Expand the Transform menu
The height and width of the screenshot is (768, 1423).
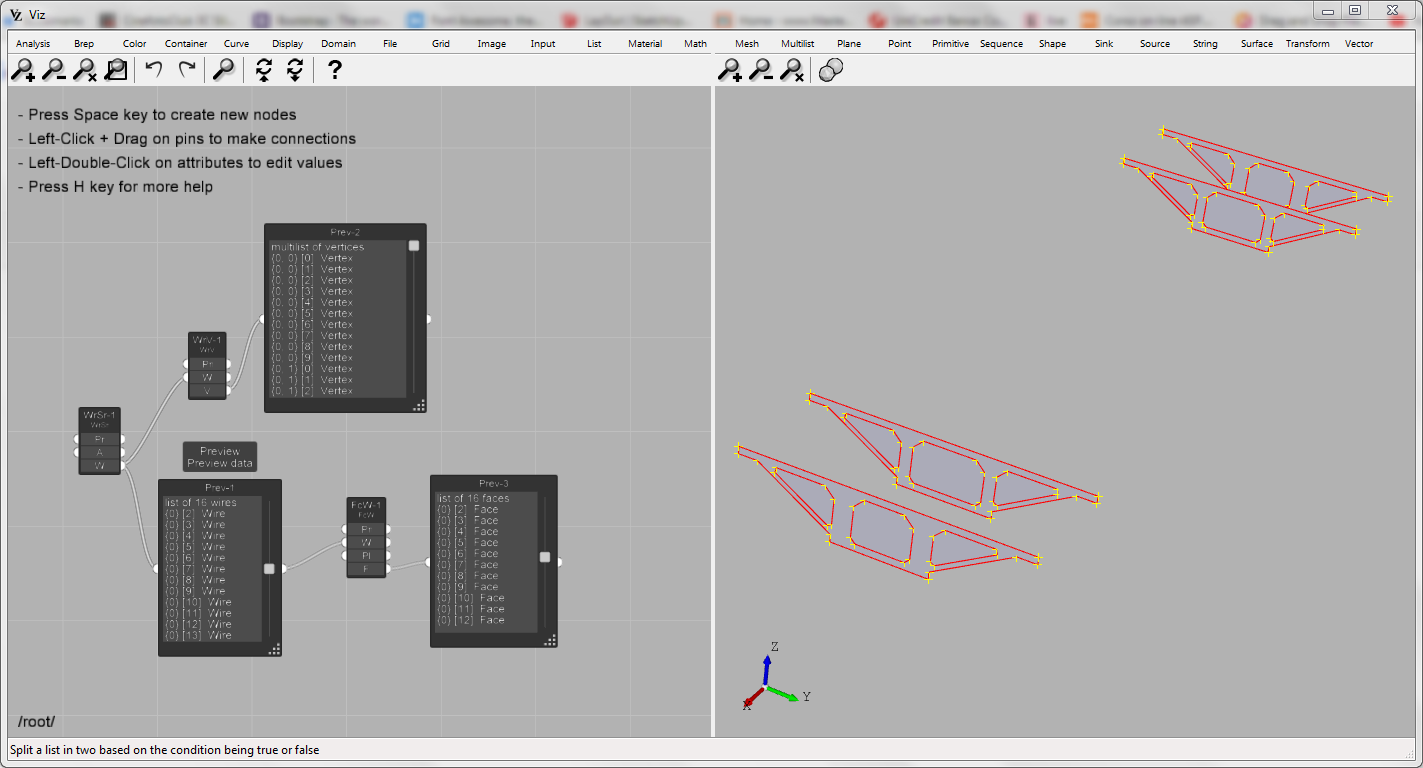(1307, 44)
